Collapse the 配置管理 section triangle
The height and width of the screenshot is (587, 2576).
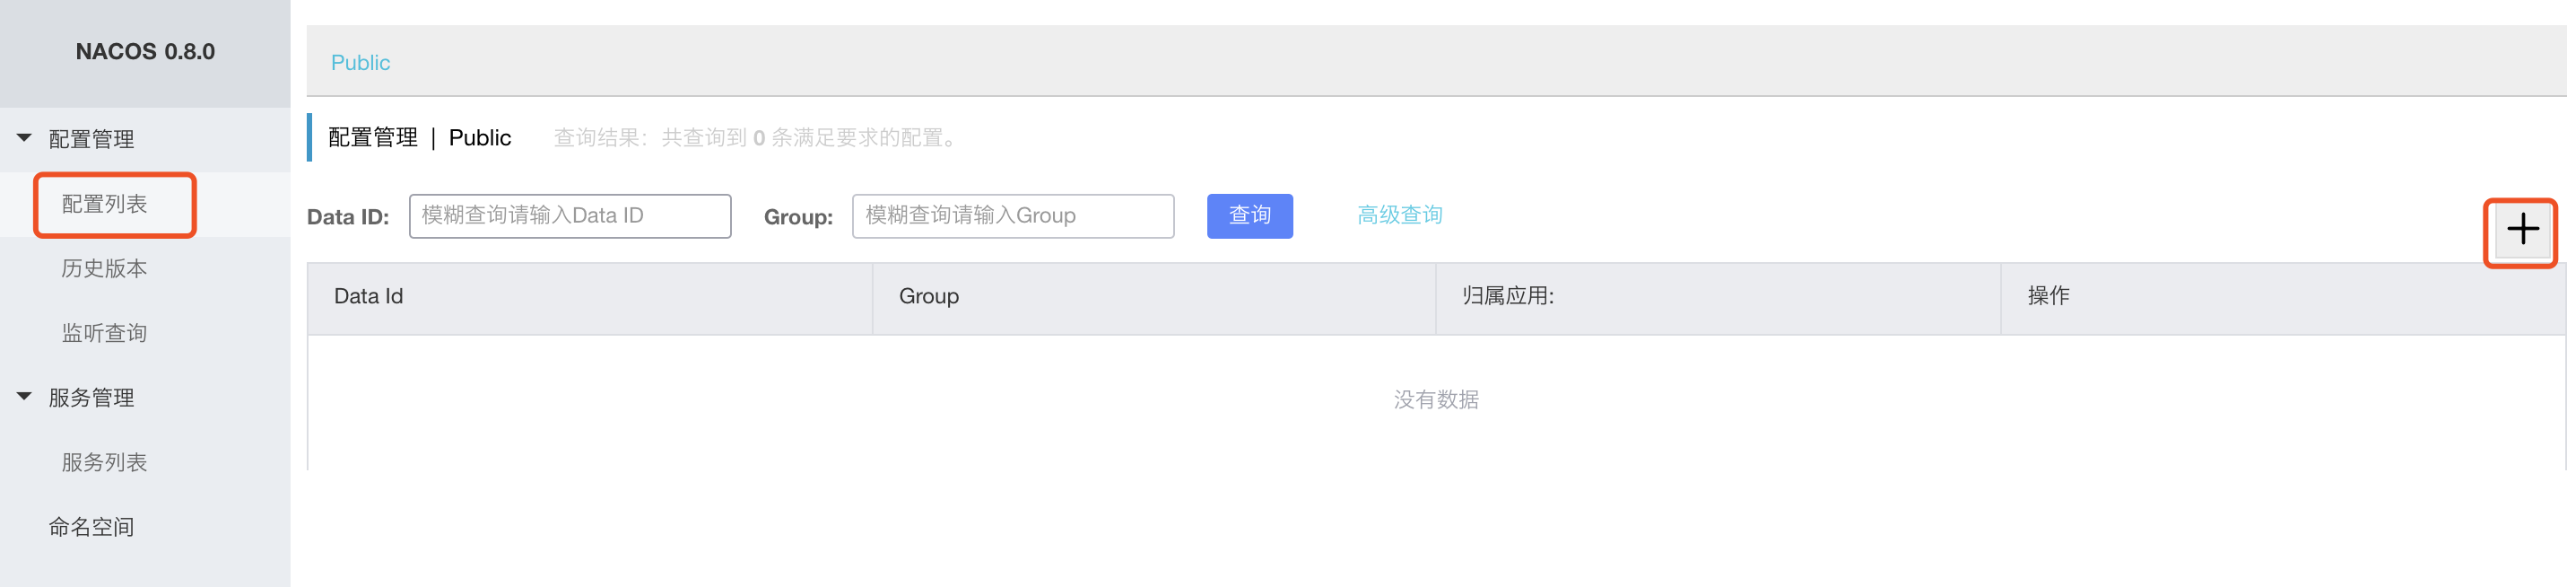[x=24, y=139]
